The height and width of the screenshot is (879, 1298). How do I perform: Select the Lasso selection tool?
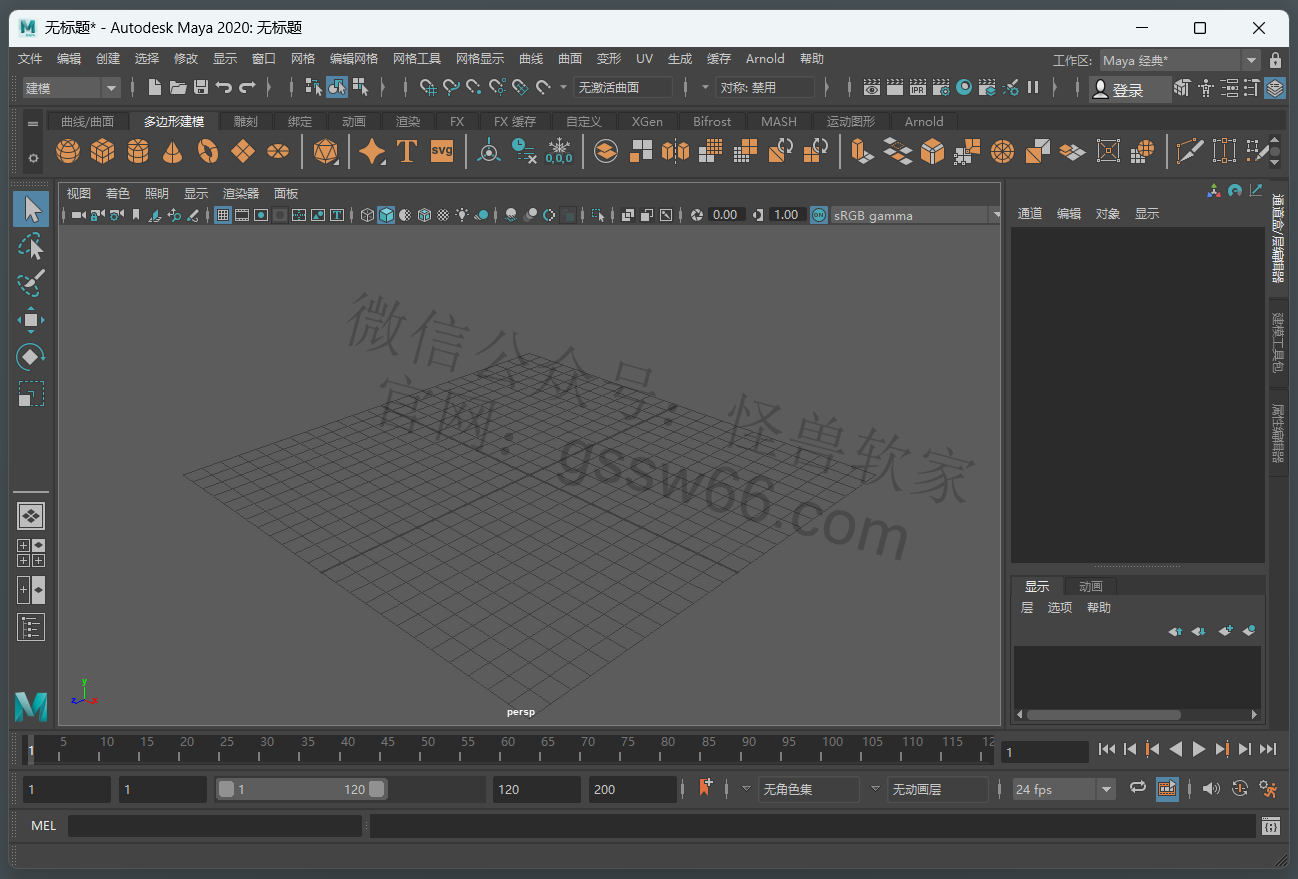31,246
